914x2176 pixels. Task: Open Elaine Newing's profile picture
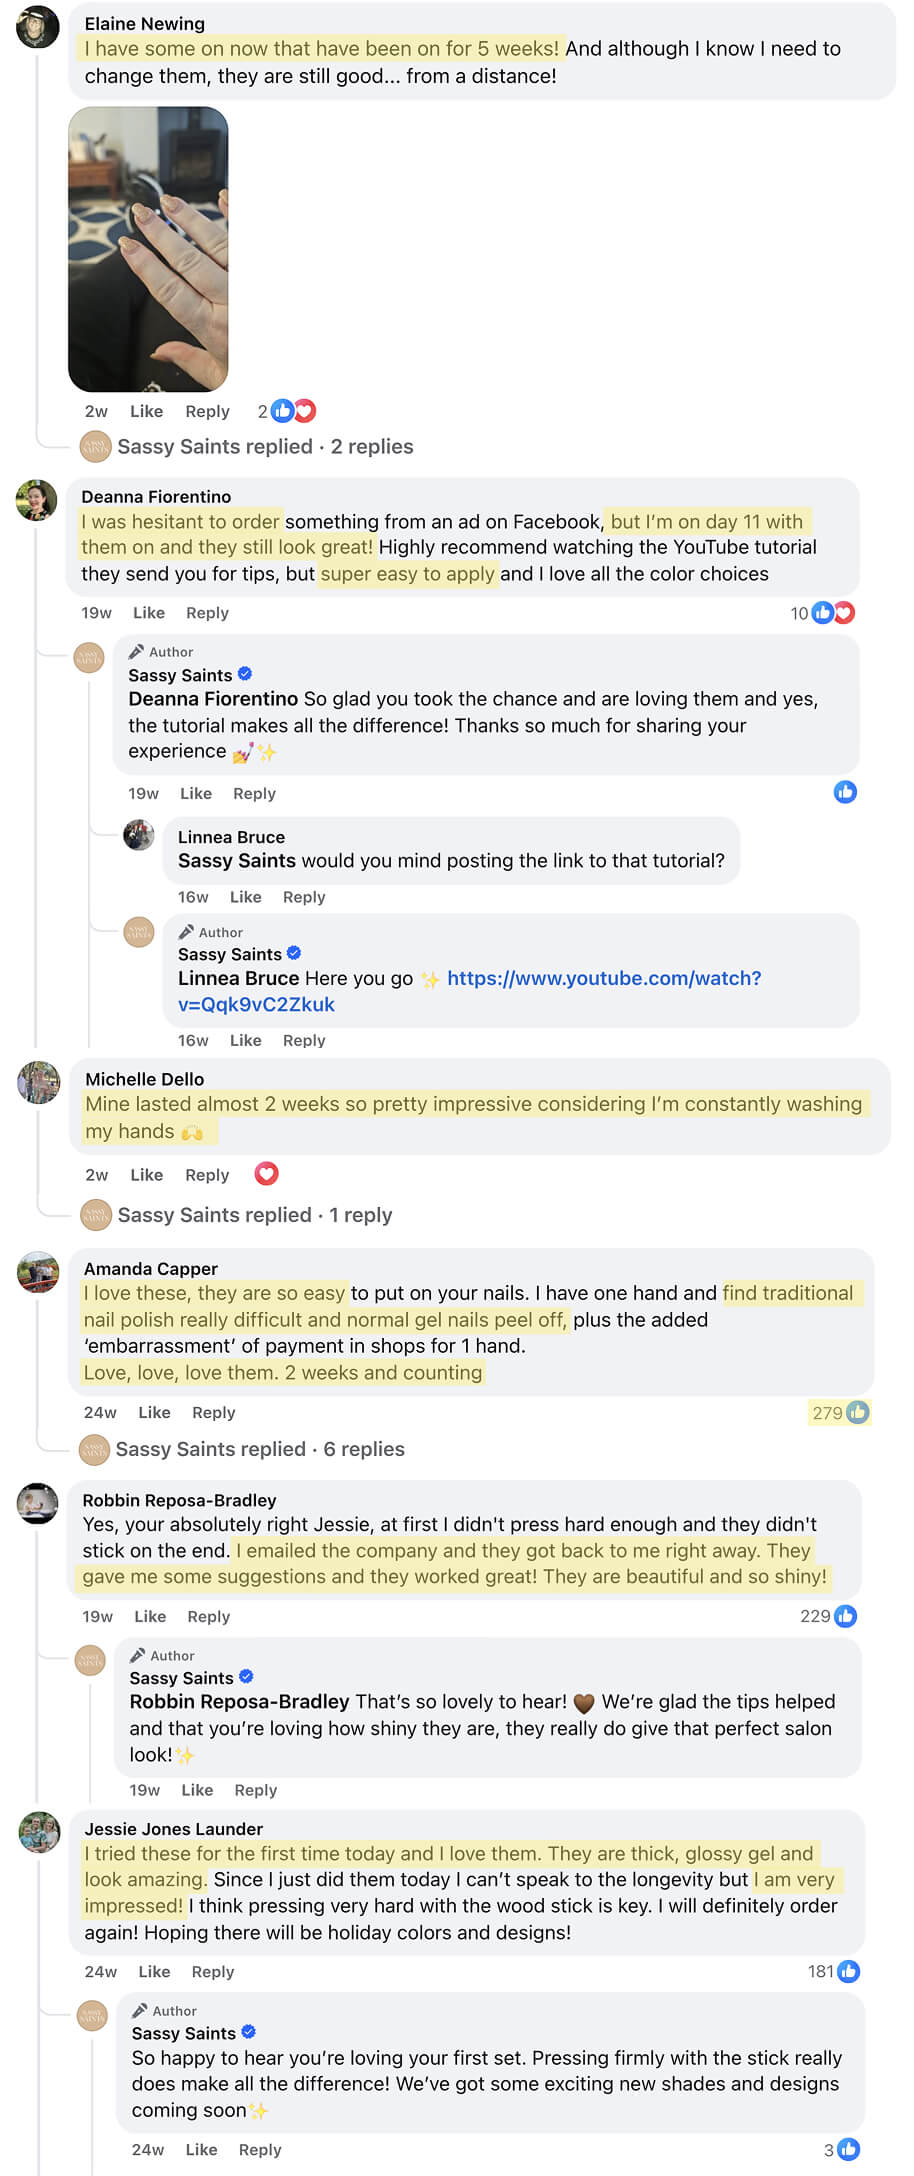pos(38,27)
